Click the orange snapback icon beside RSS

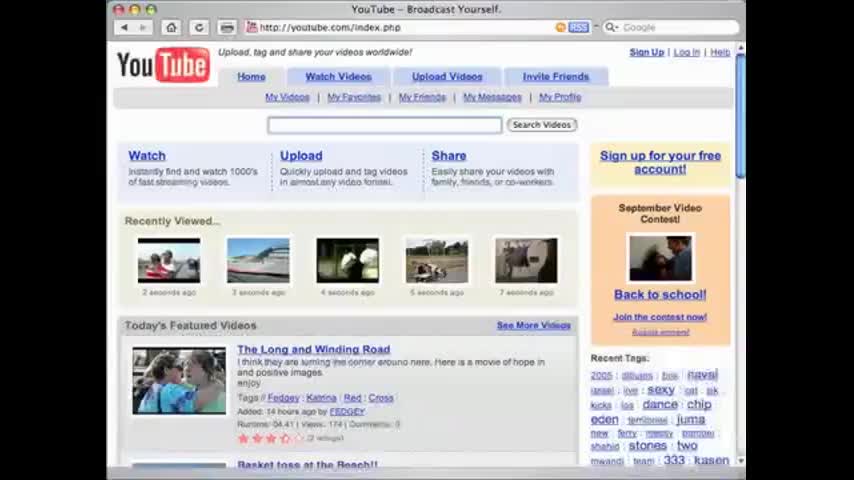pyautogui.click(x=560, y=27)
